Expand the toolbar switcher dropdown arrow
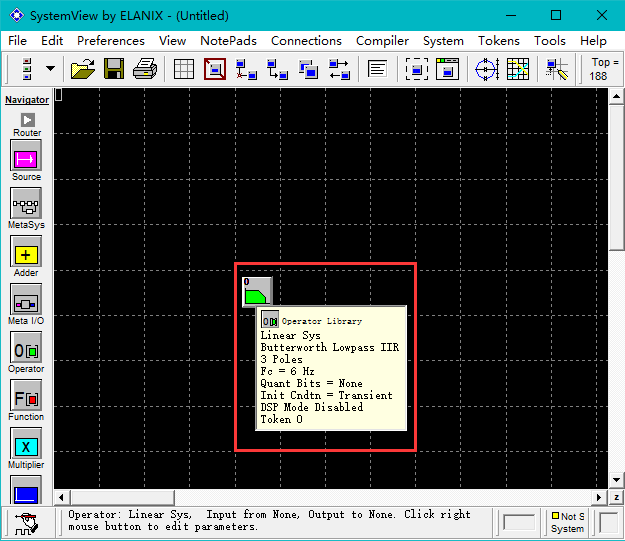The height and width of the screenshot is (541, 625). coord(50,69)
